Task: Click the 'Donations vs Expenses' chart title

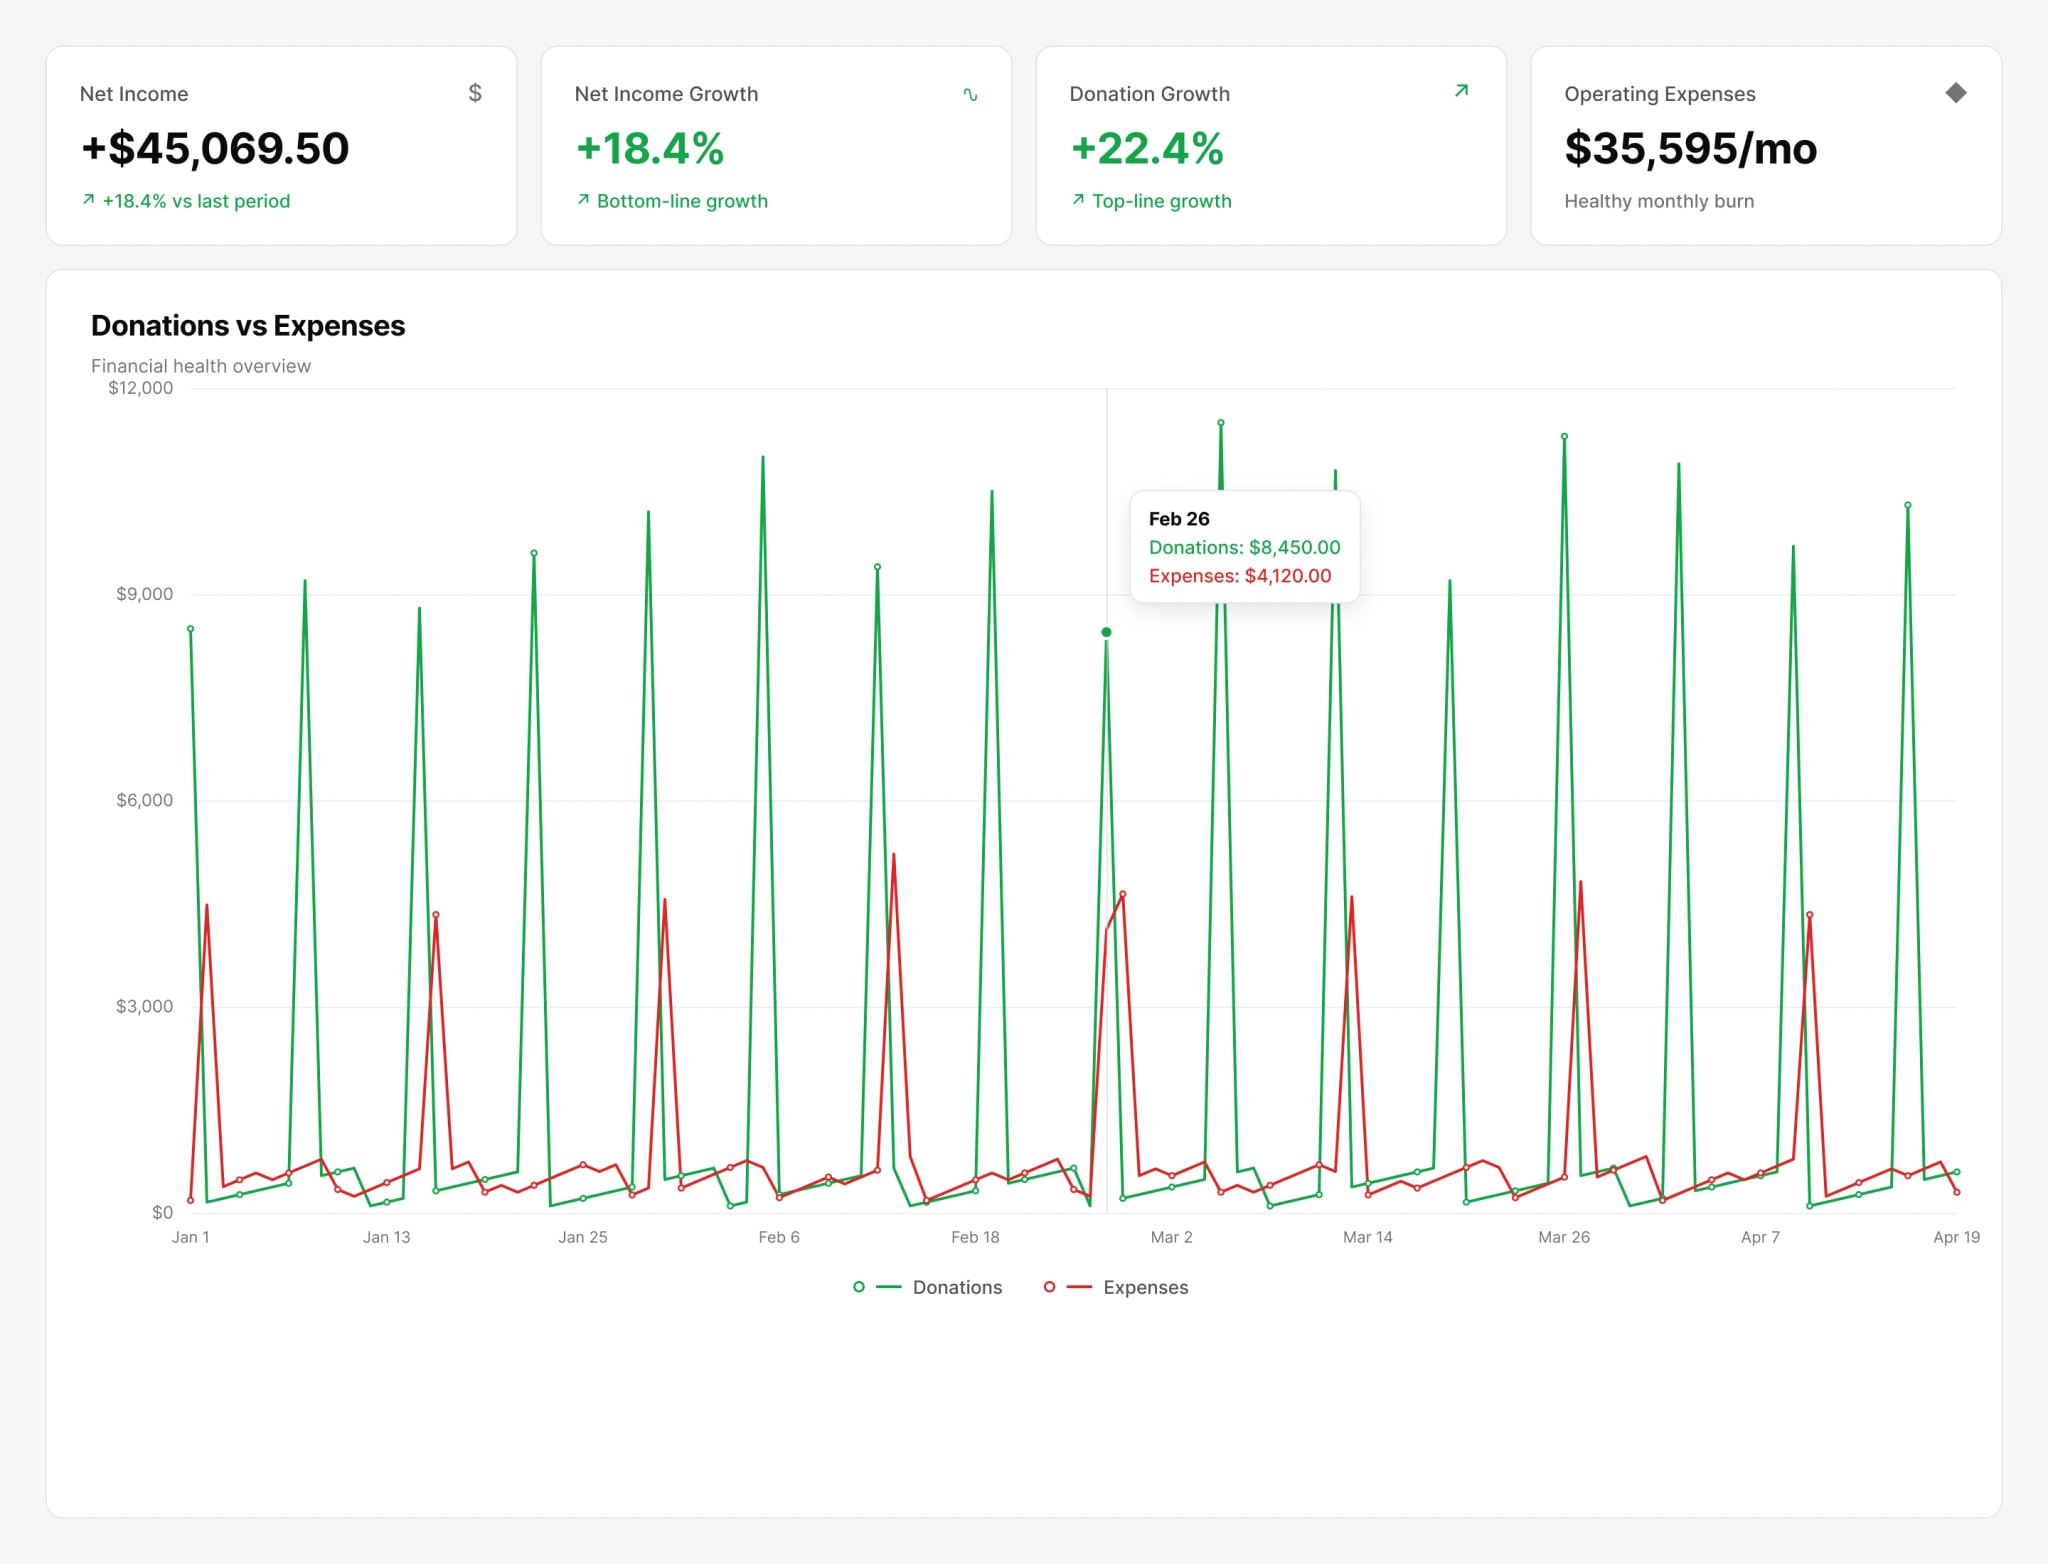Action: tap(248, 326)
